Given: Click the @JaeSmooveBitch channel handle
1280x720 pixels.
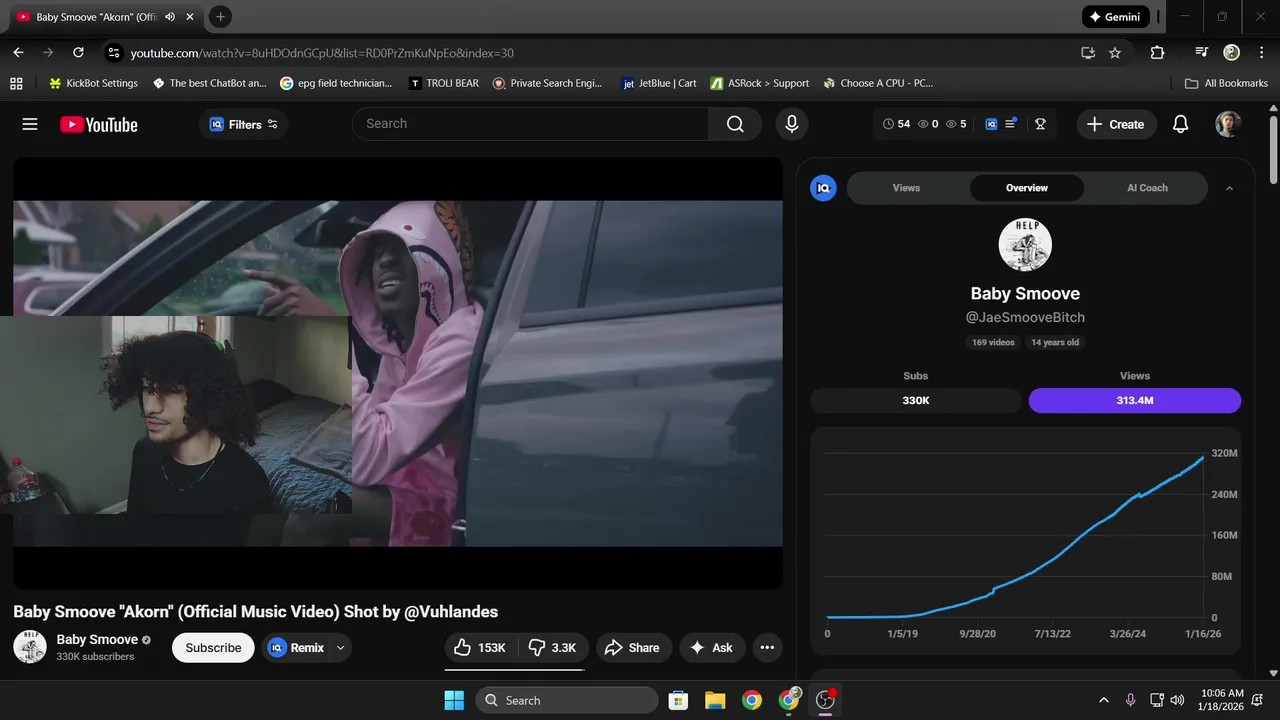Looking at the screenshot, I should (x=1025, y=317).
